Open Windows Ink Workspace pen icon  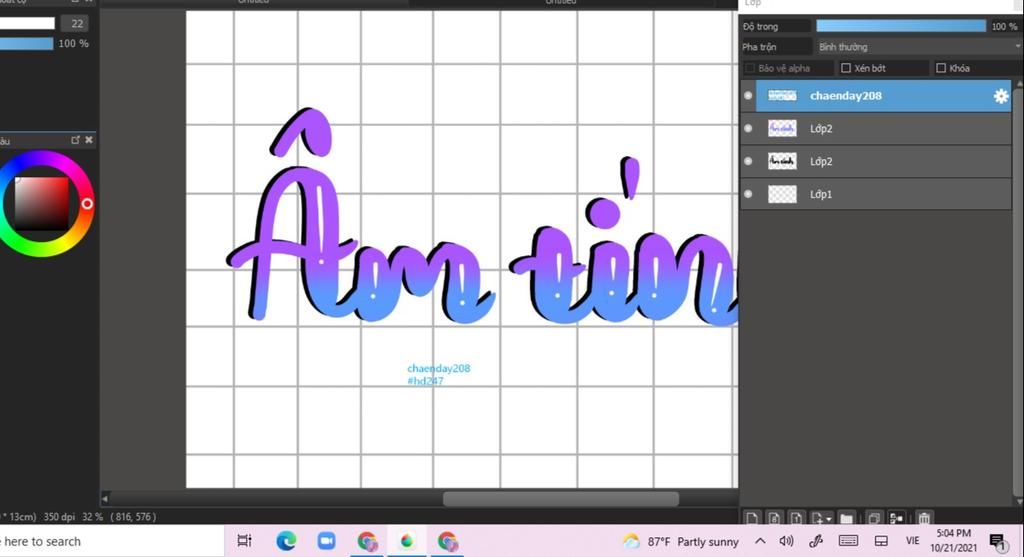pos(816,541)
